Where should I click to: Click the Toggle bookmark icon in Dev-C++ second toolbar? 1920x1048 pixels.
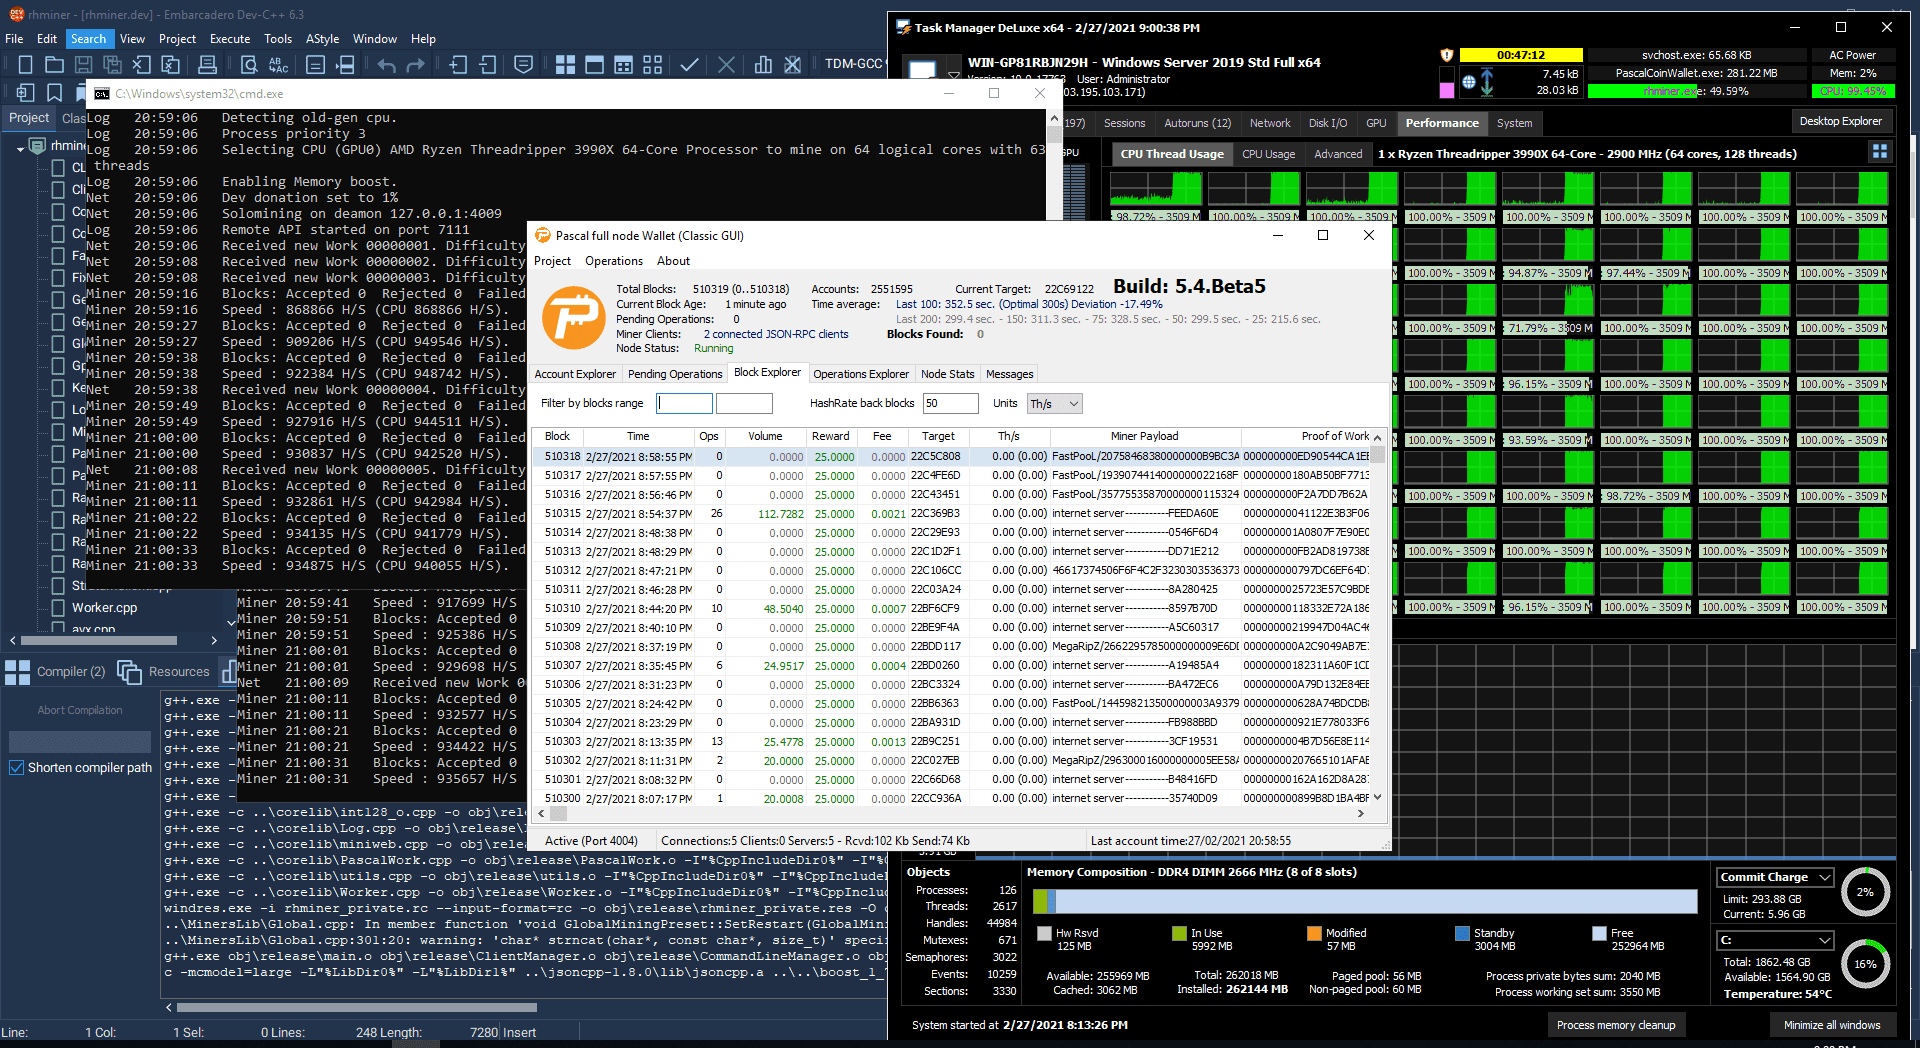[x=54, y=93]
